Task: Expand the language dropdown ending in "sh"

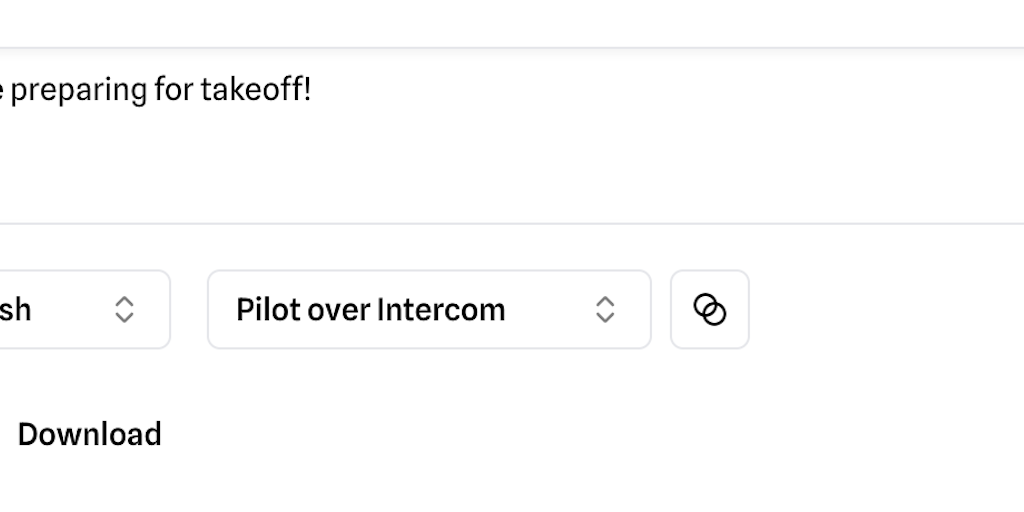Action: click(80, 310)
